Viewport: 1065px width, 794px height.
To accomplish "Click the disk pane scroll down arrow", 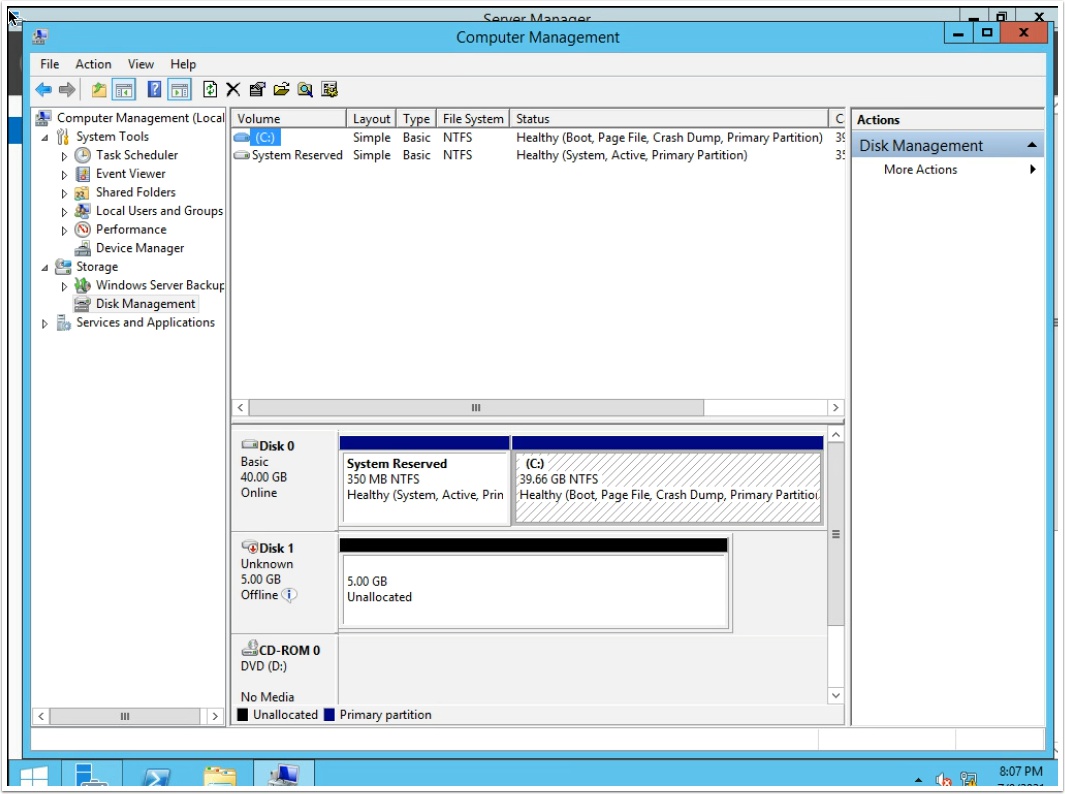I will [836, 696].
